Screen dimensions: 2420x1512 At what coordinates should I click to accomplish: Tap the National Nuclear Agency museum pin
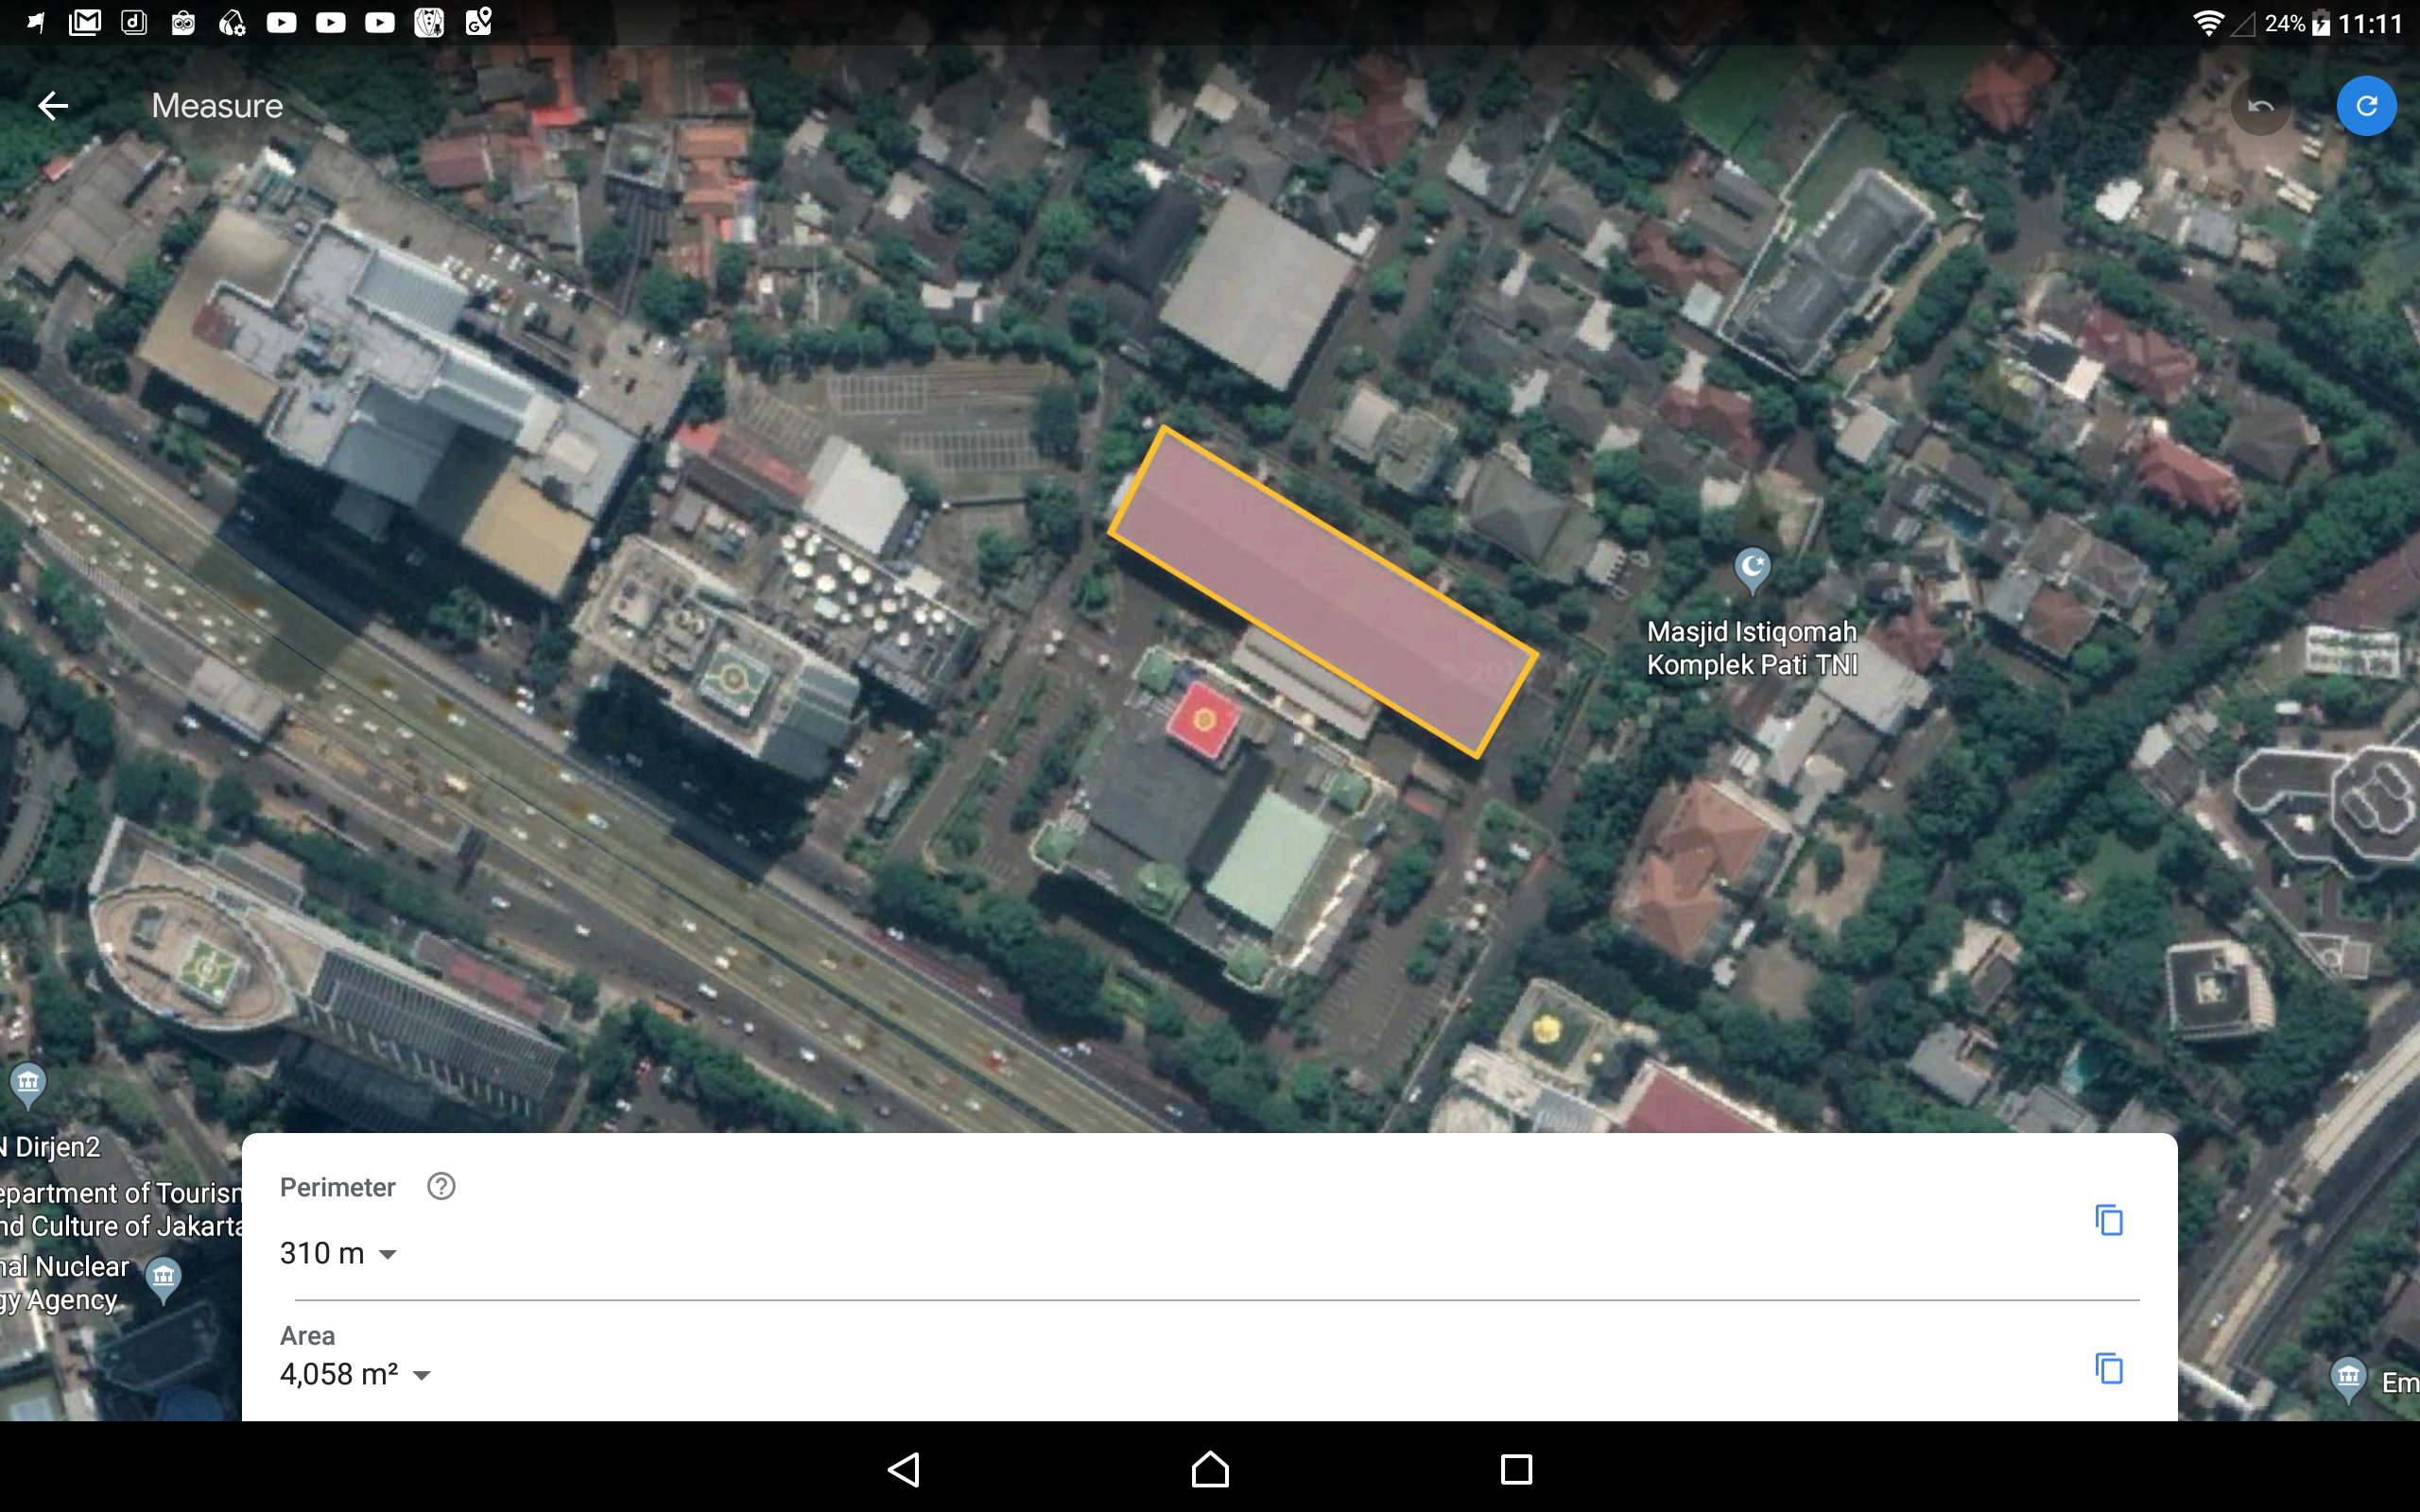[x=163, y=1277]
